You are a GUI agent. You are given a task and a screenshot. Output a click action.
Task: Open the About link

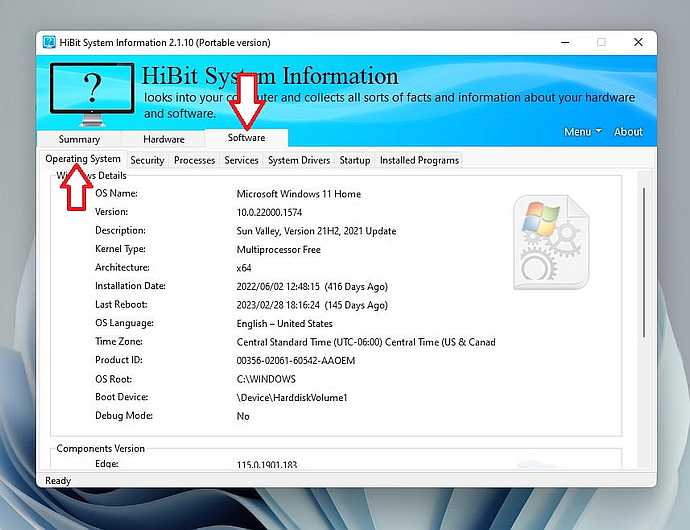[x=628, y=132]
